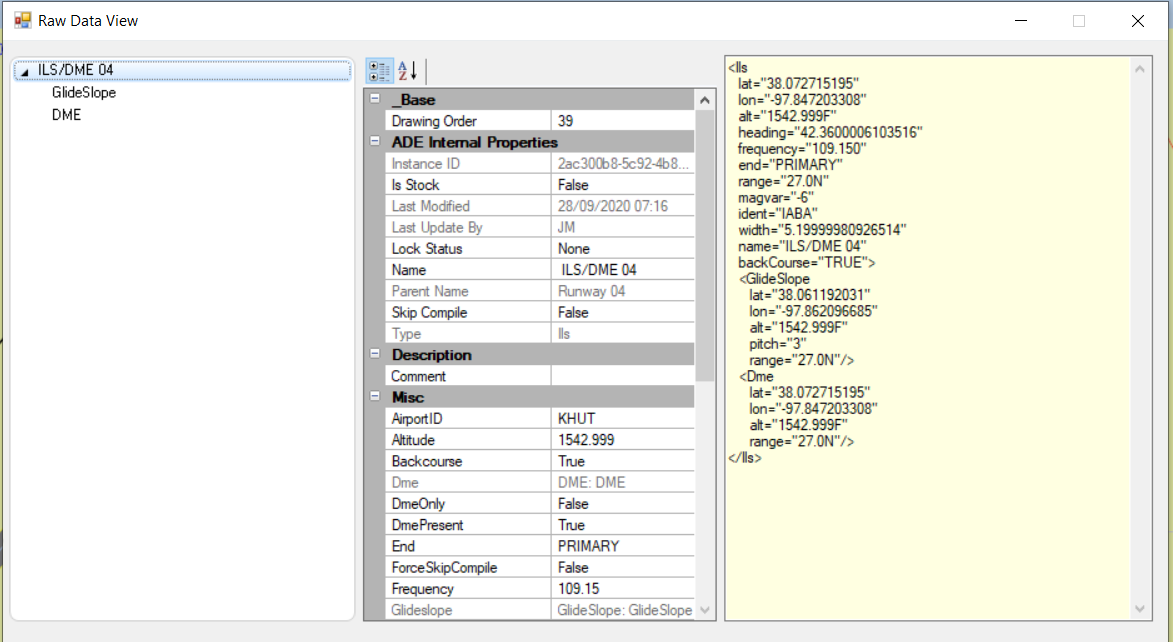The image size is (1173, 642).
Task: Click the property grid scrollbar thumb
Action: 705,245
